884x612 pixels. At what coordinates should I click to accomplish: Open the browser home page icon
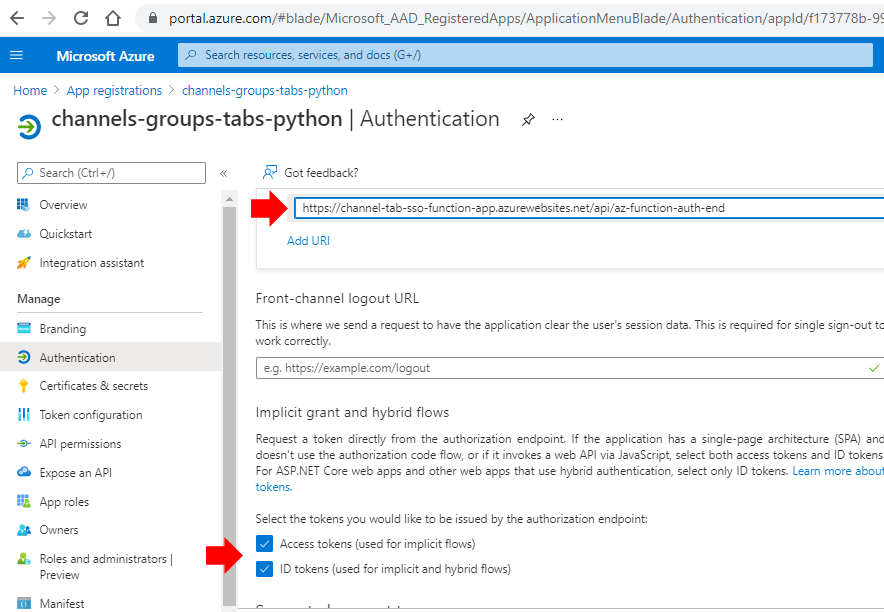pyautogui.click(x=113, y=18)
